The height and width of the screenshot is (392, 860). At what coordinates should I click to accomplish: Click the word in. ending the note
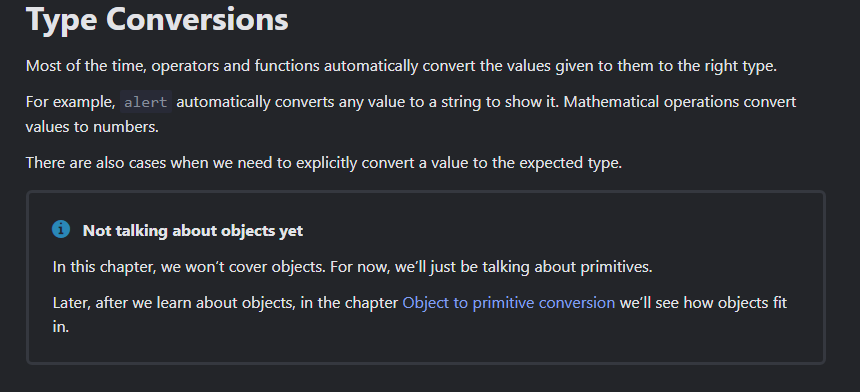pos(60,327)
